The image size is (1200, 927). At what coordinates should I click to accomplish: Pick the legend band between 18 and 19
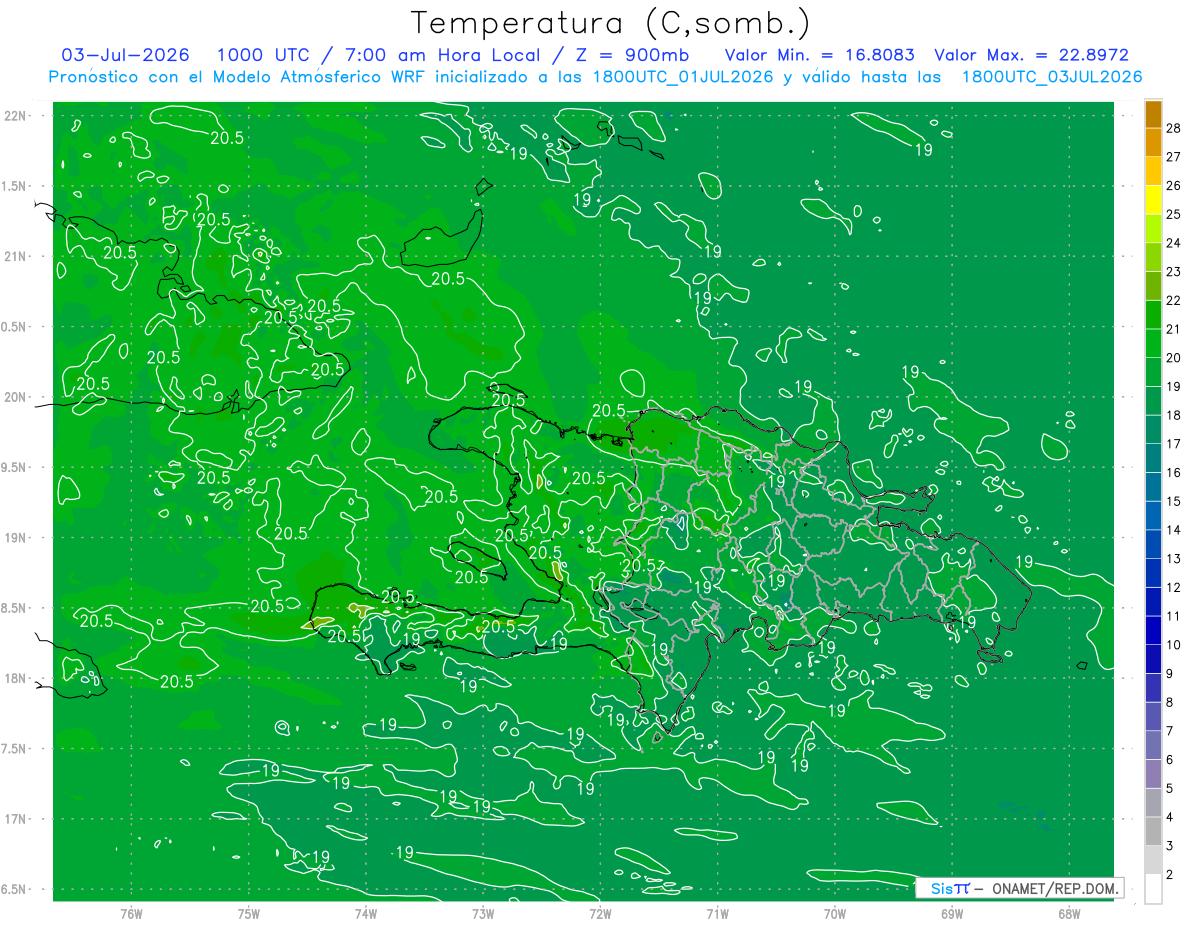(x=1153, y=400)
